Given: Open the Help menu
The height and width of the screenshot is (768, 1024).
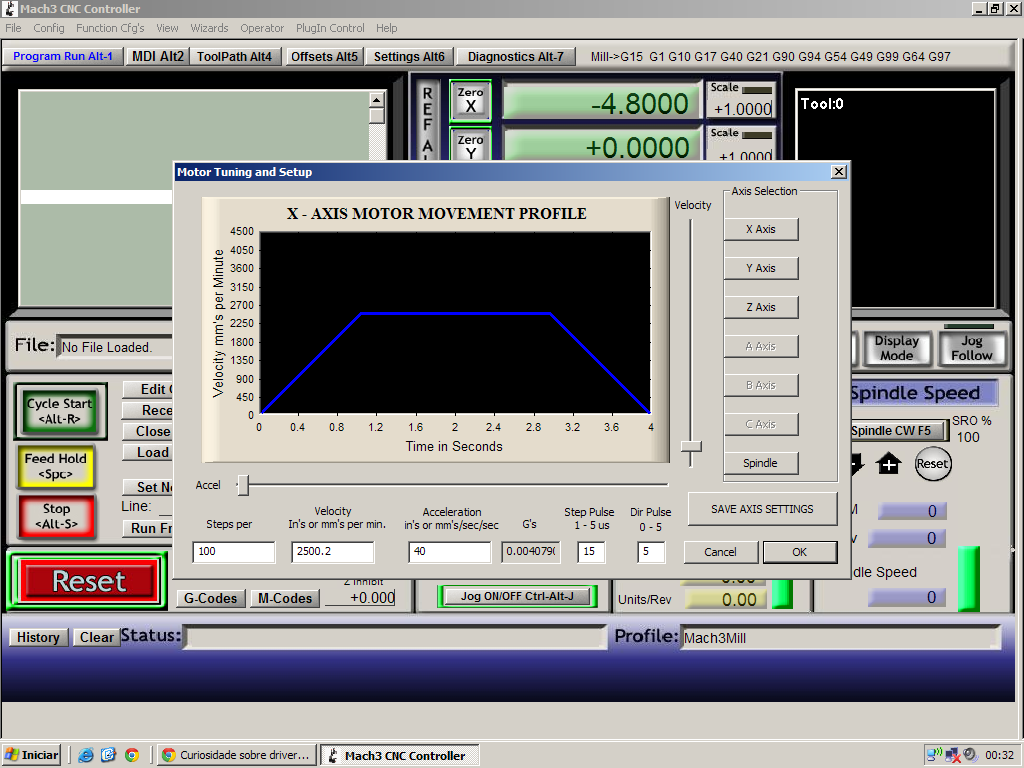Looking at the screenshot, I should tap(387, 28).
